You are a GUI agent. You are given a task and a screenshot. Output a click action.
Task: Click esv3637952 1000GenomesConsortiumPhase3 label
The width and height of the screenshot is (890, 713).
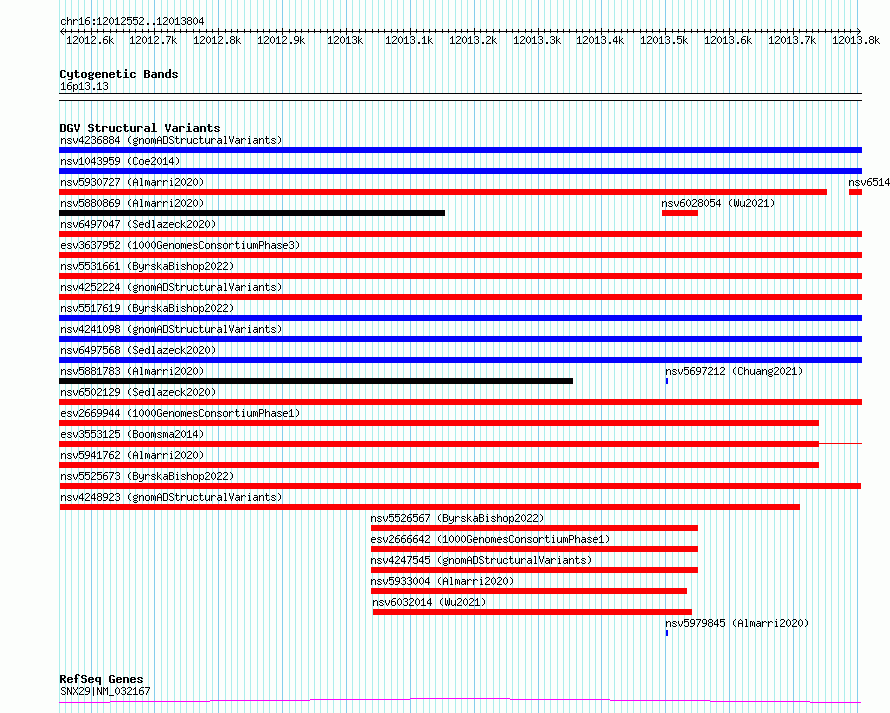pos(180,245)
